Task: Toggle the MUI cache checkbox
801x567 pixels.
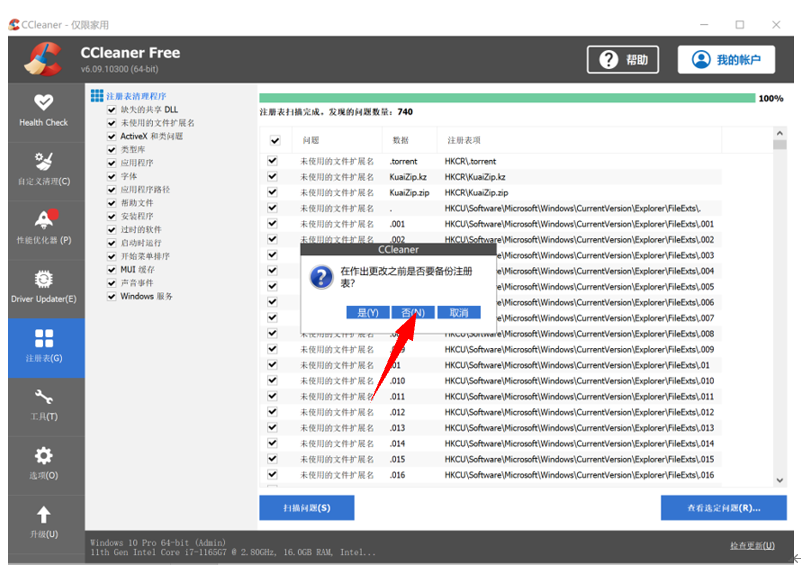Action: pos(111,270)
